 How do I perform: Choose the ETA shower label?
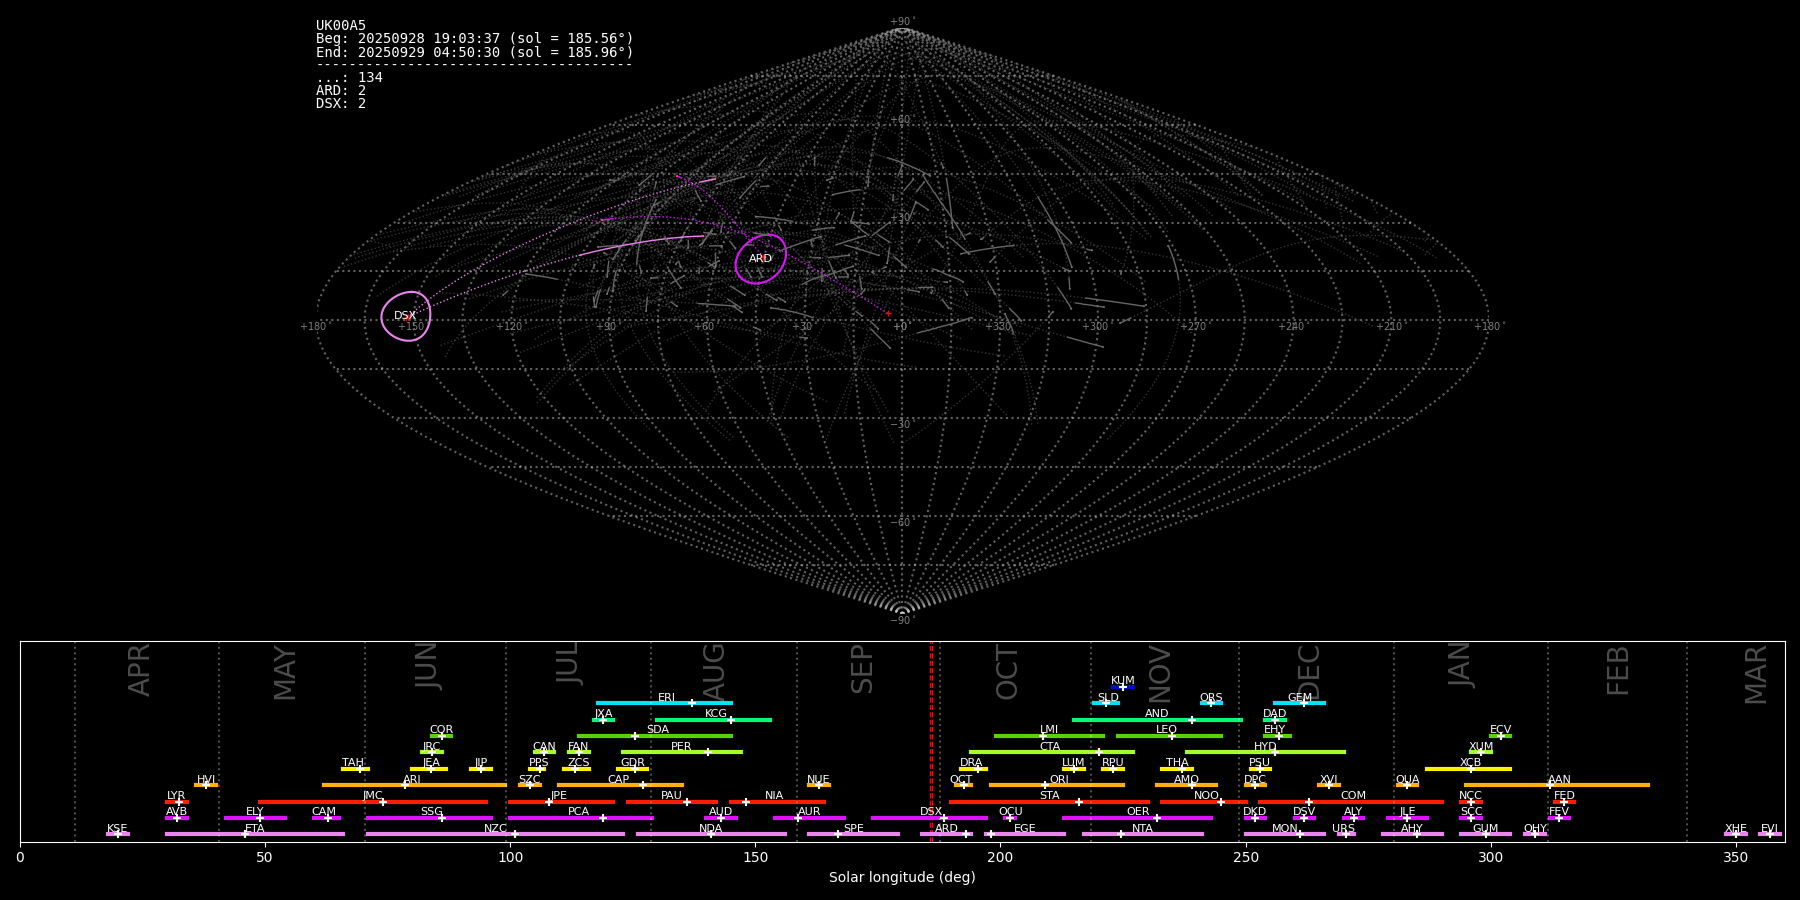255,829
